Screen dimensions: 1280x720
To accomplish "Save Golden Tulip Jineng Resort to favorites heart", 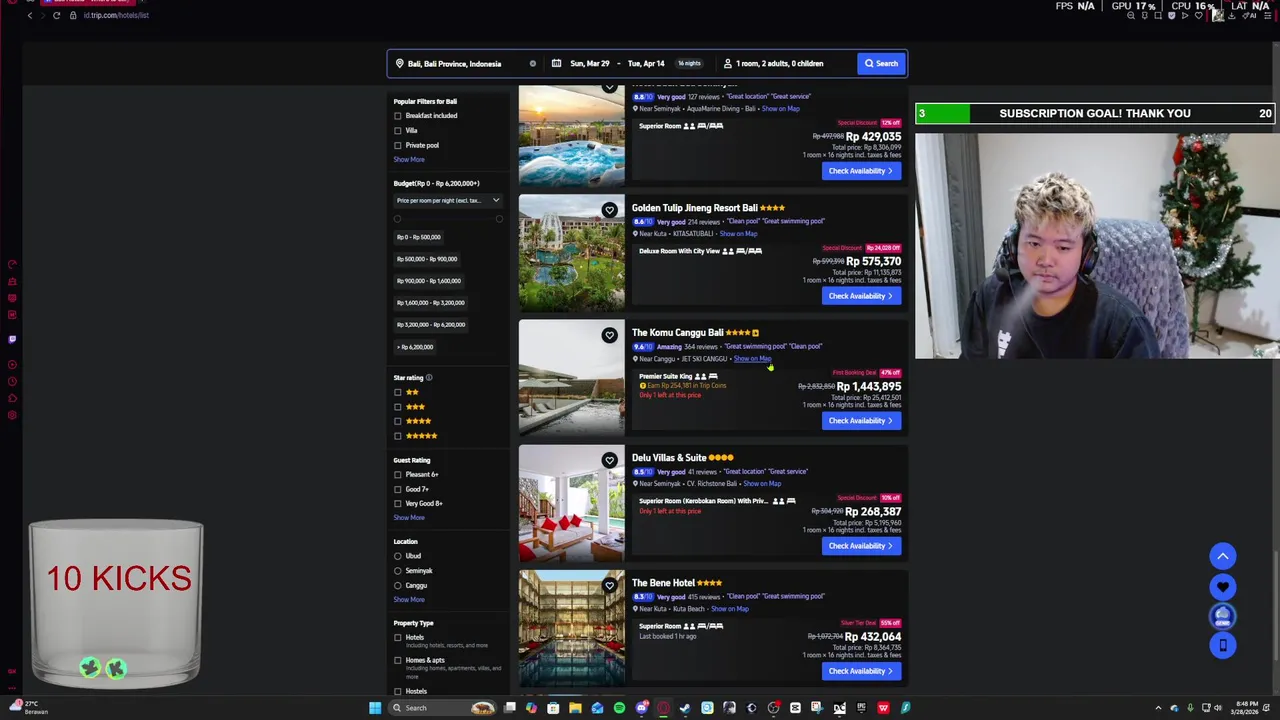I will 609,210.
